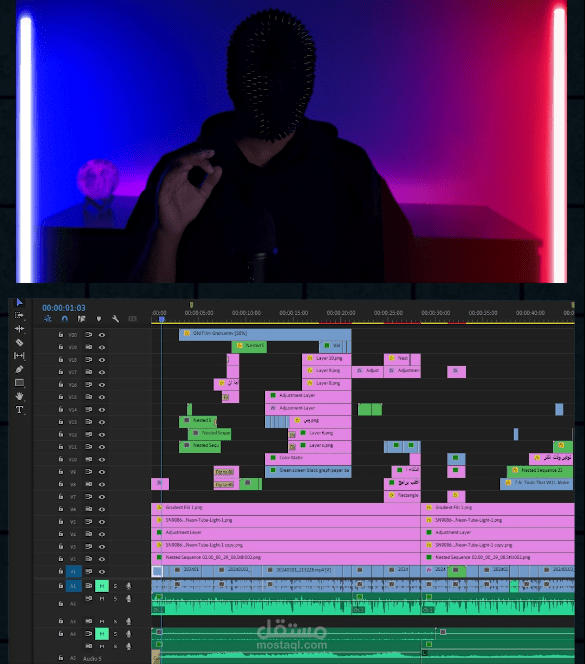Hide track V17 with eye icon
This screenshot has width=585, height=664.
click(x=102, y=372)
